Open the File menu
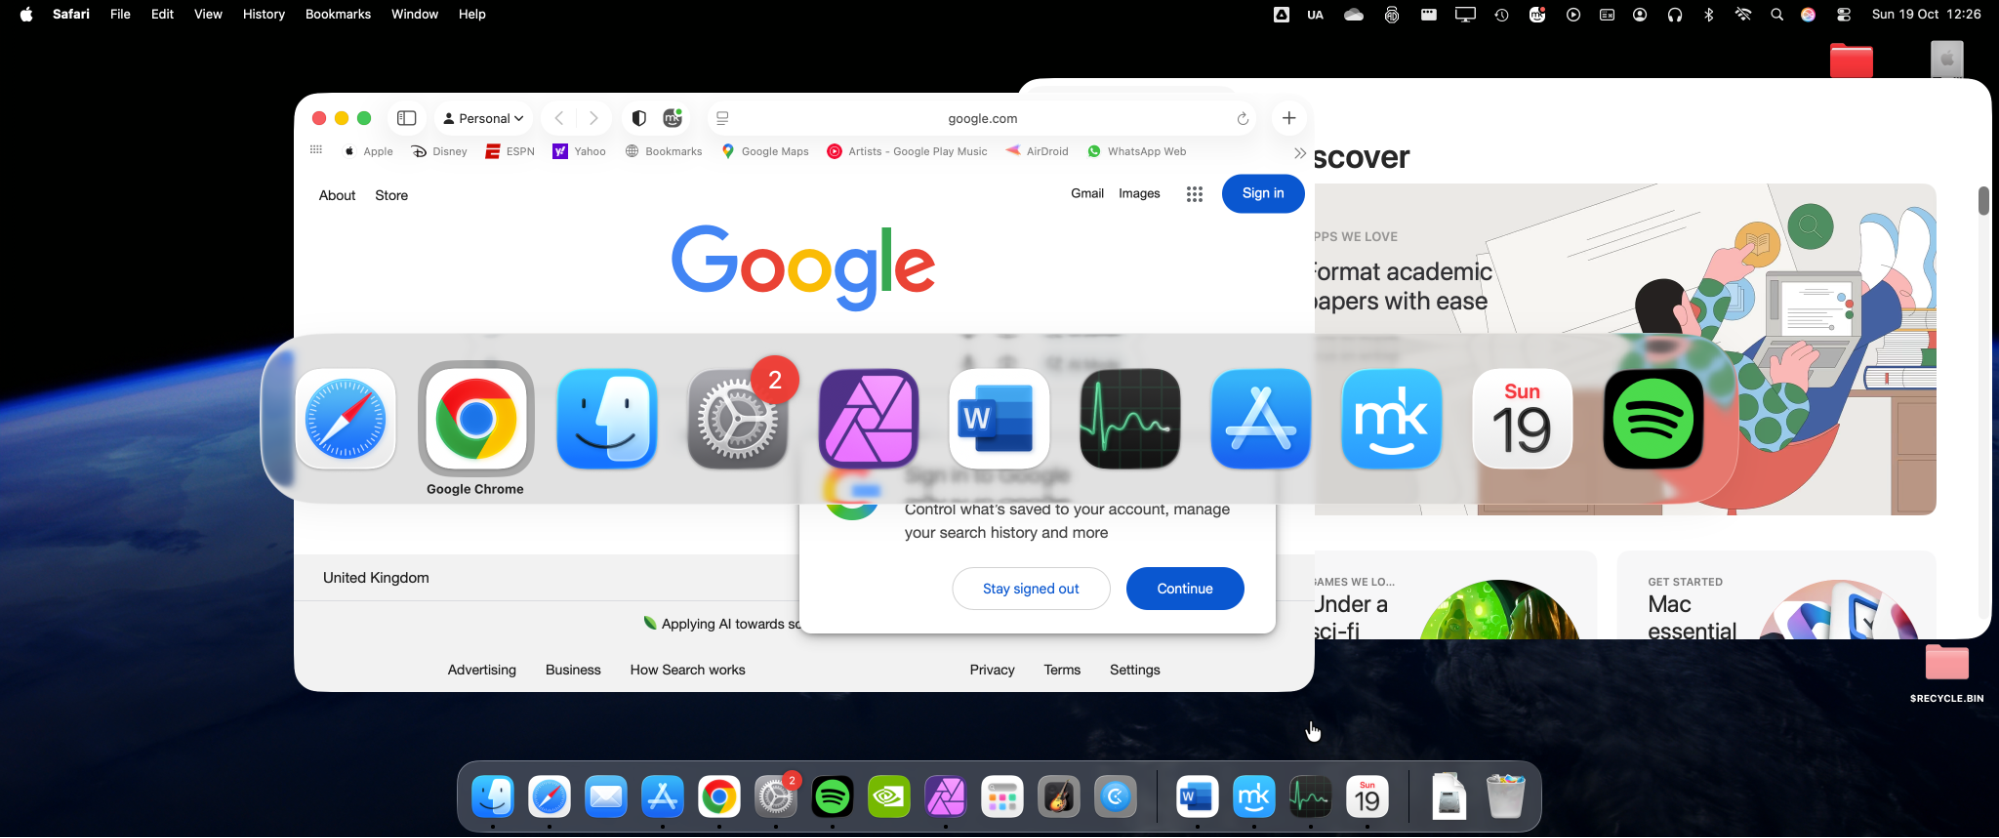The width and height of the screenshot is (1999, 838). tap(120, 14)
